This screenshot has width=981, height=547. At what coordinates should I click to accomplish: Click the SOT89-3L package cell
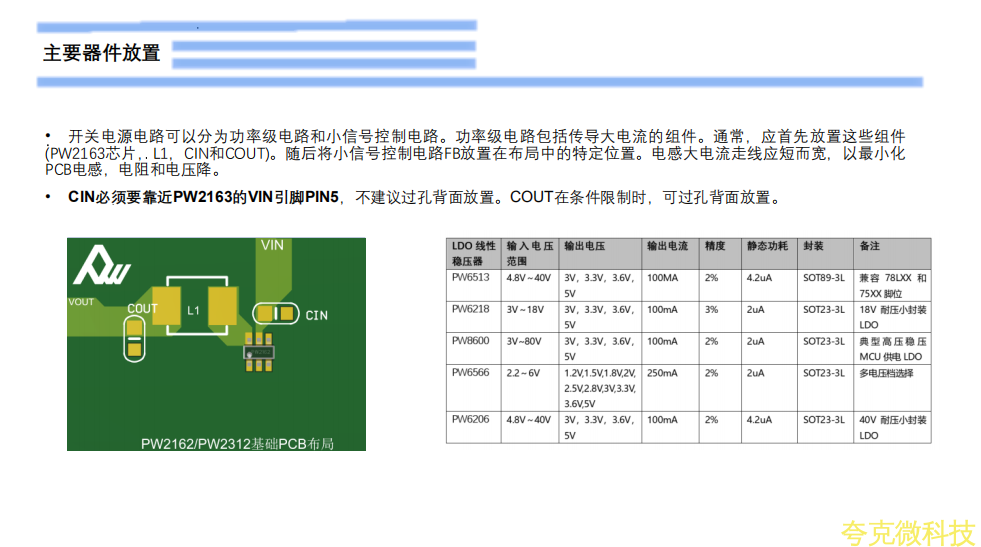pos(823,278)
